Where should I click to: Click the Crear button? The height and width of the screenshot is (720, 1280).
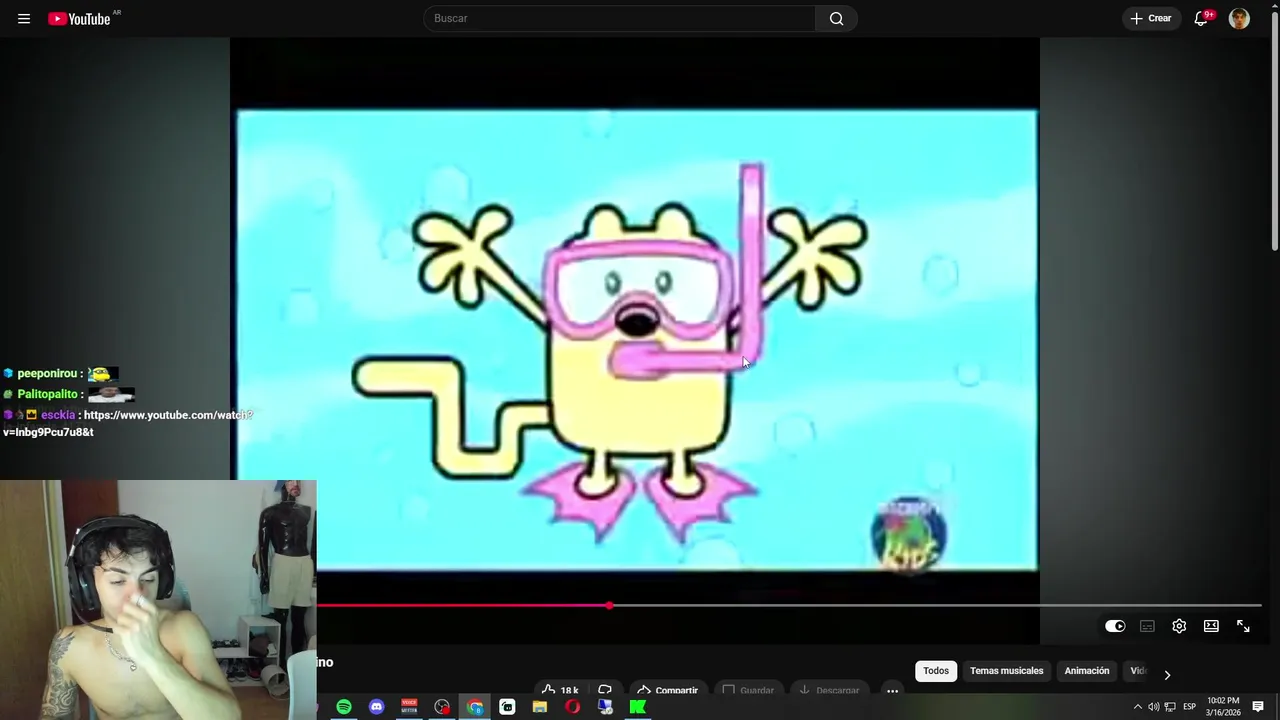[1150, 18]
